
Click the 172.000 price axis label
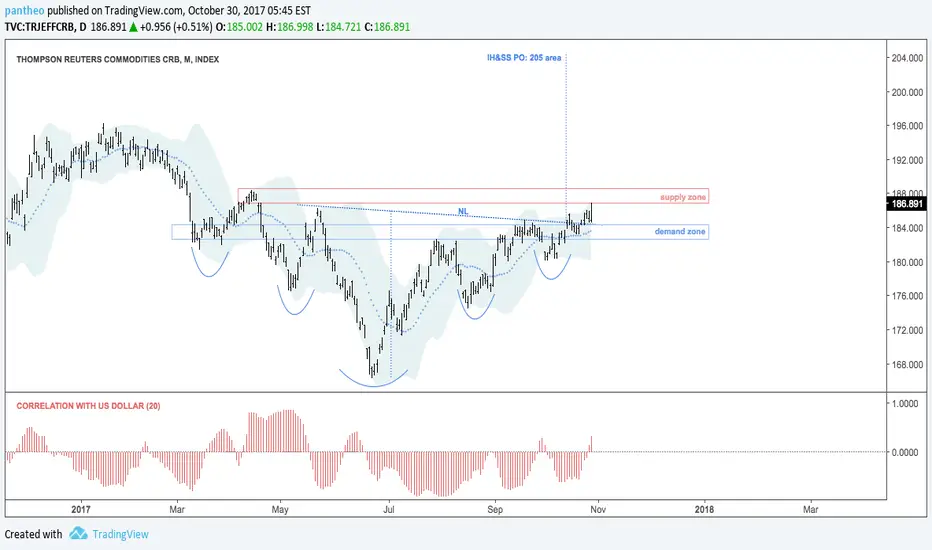[907, 330]
